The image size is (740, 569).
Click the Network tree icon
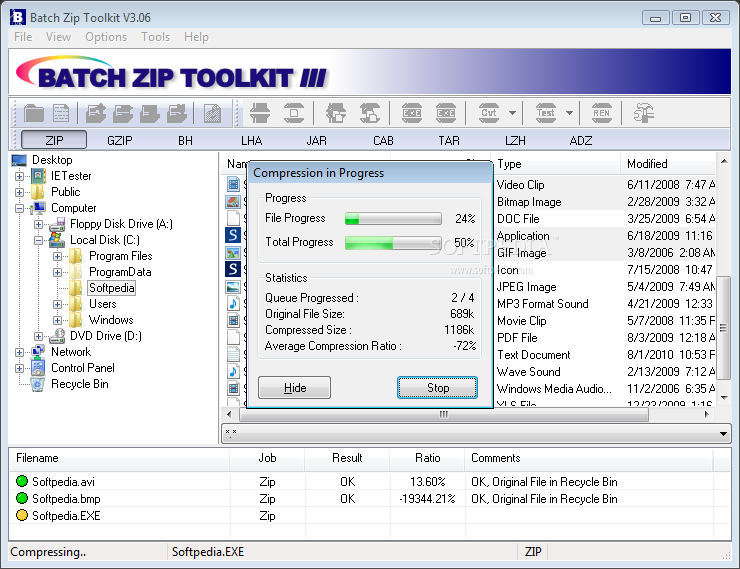(38, 352)
